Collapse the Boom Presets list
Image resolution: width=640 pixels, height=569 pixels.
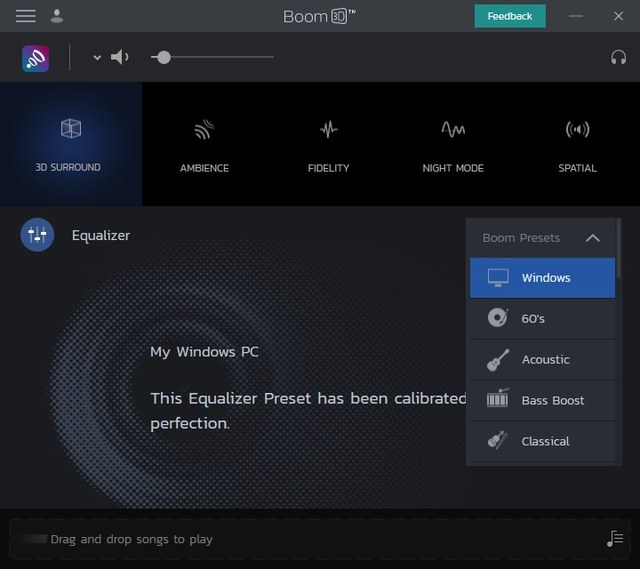coord(592,238)
